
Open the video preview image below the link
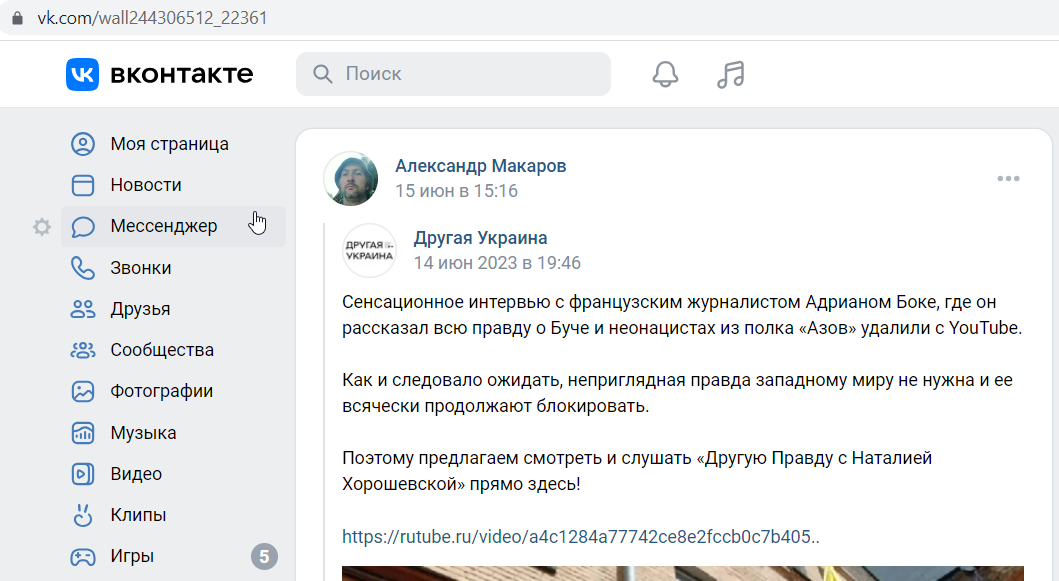pos(683,574)
